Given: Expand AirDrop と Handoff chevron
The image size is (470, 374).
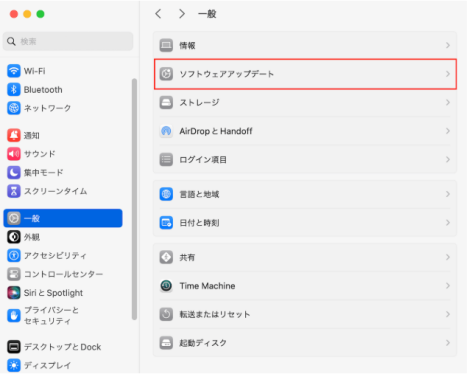Looking at the screenshot, I should pyautogui.click(x=448, y=131).
